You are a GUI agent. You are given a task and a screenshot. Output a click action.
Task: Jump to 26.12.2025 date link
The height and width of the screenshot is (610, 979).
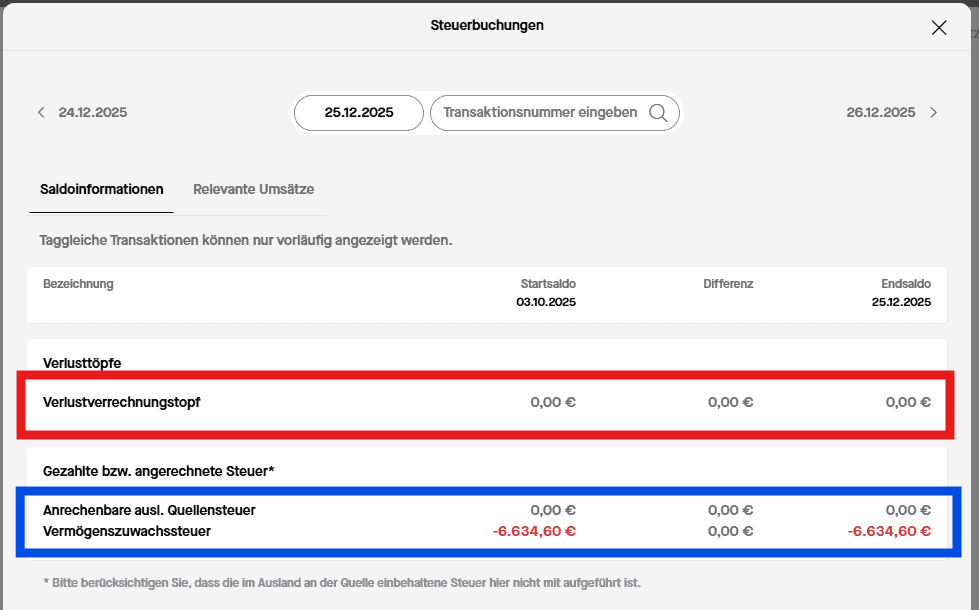click(x=880, y=113)
